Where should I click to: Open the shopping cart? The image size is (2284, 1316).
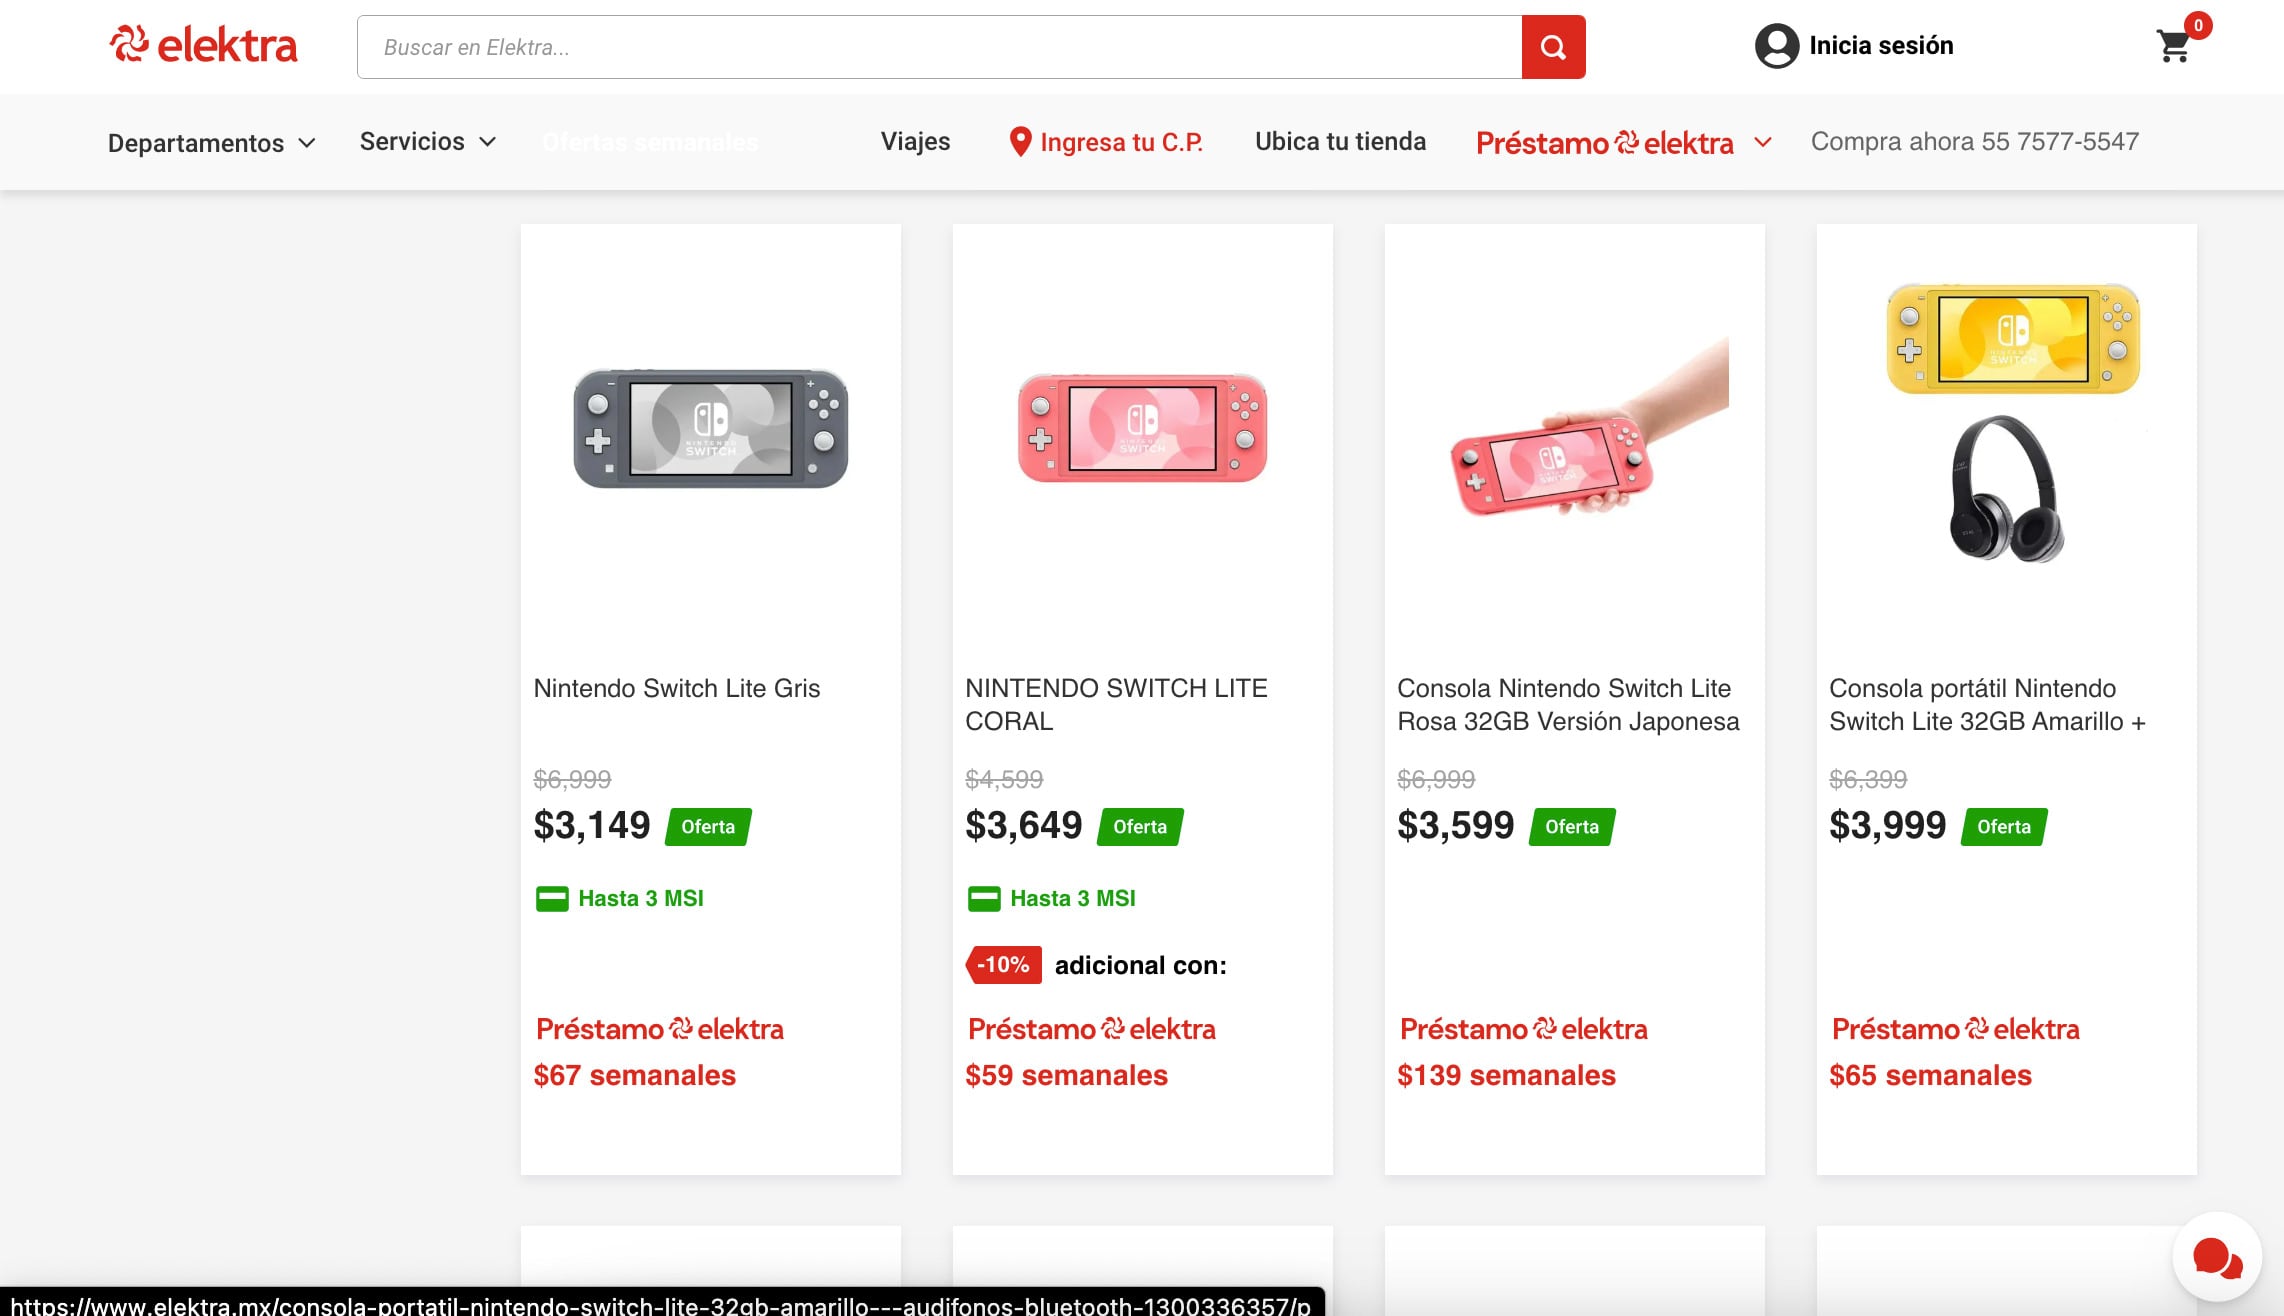click(2174, 46)
